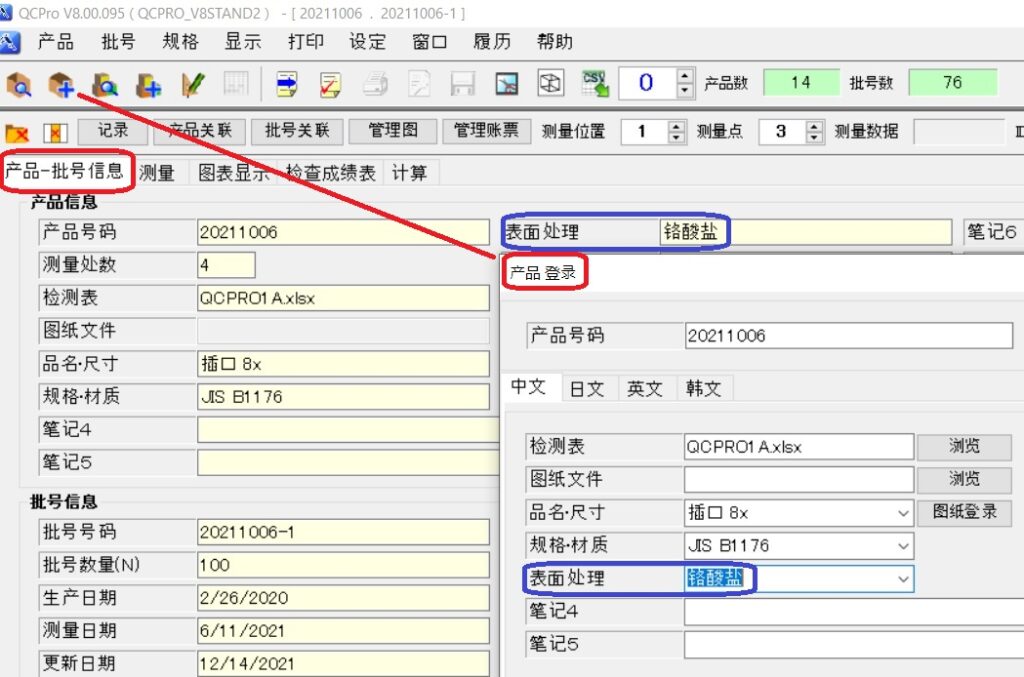
Task: Click the 图纸登录 button
Action: [964, 512]
